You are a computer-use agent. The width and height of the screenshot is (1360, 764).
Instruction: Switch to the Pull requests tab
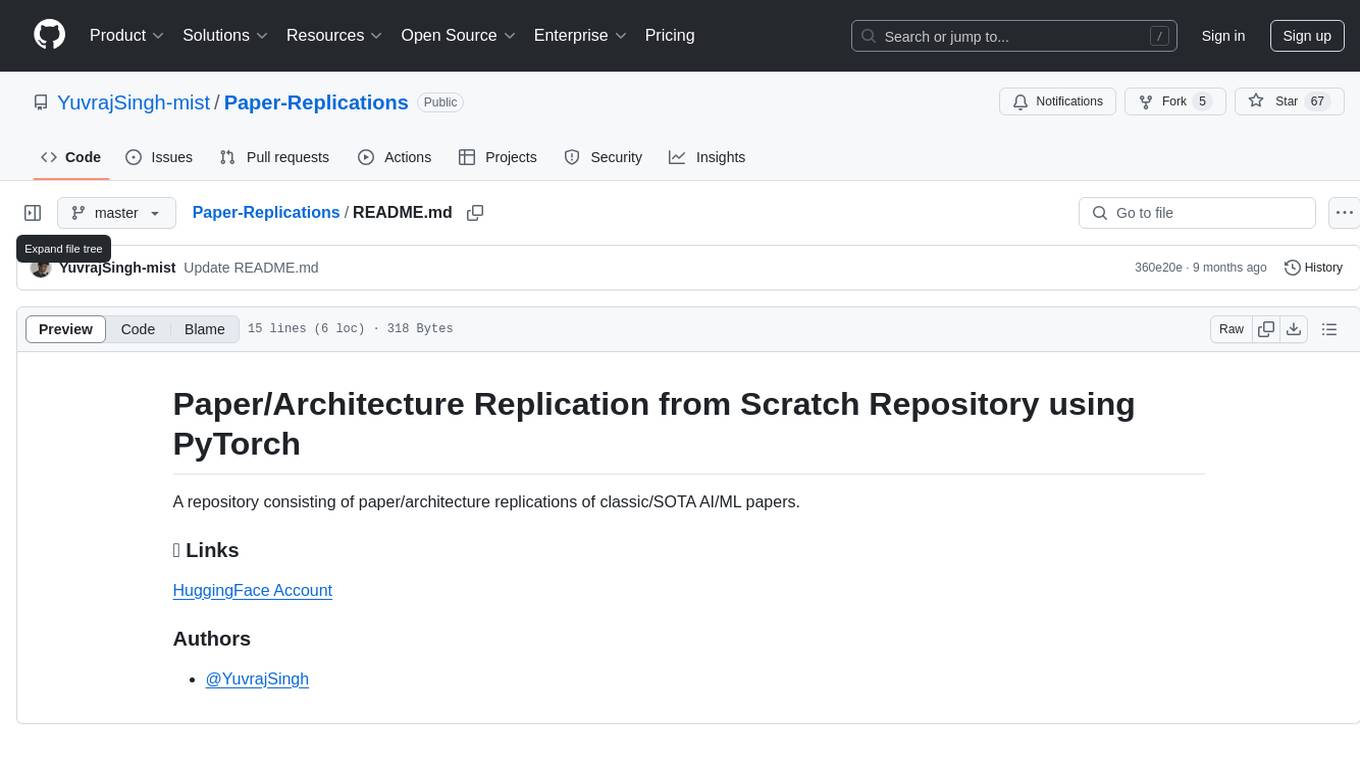(x=274, y=157)
